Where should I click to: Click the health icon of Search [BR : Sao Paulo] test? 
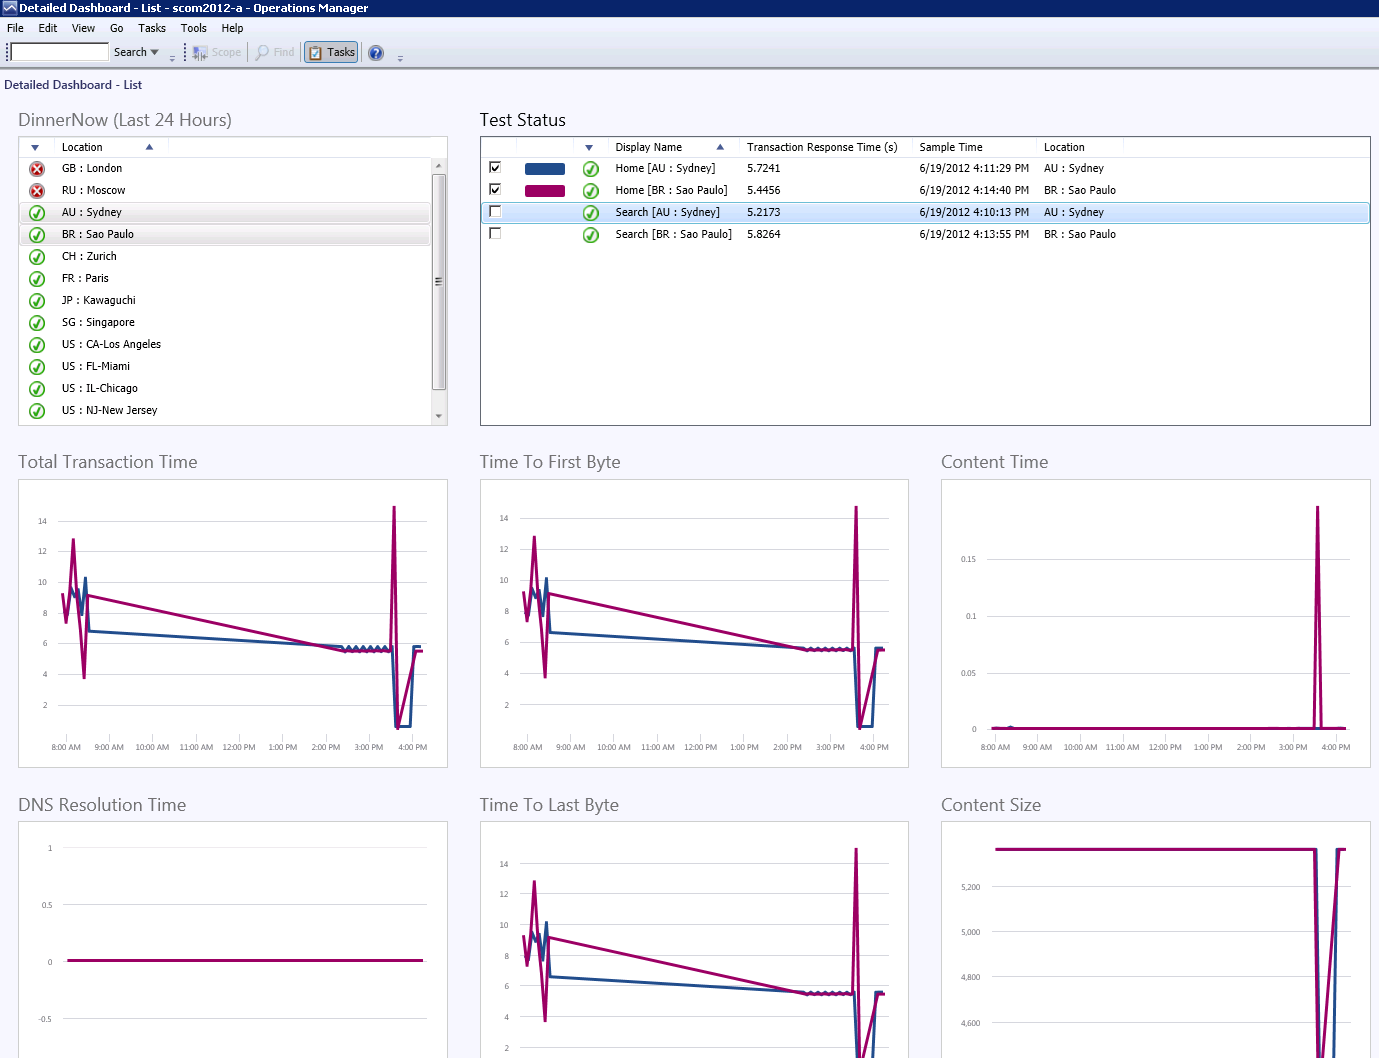(591, 235)
